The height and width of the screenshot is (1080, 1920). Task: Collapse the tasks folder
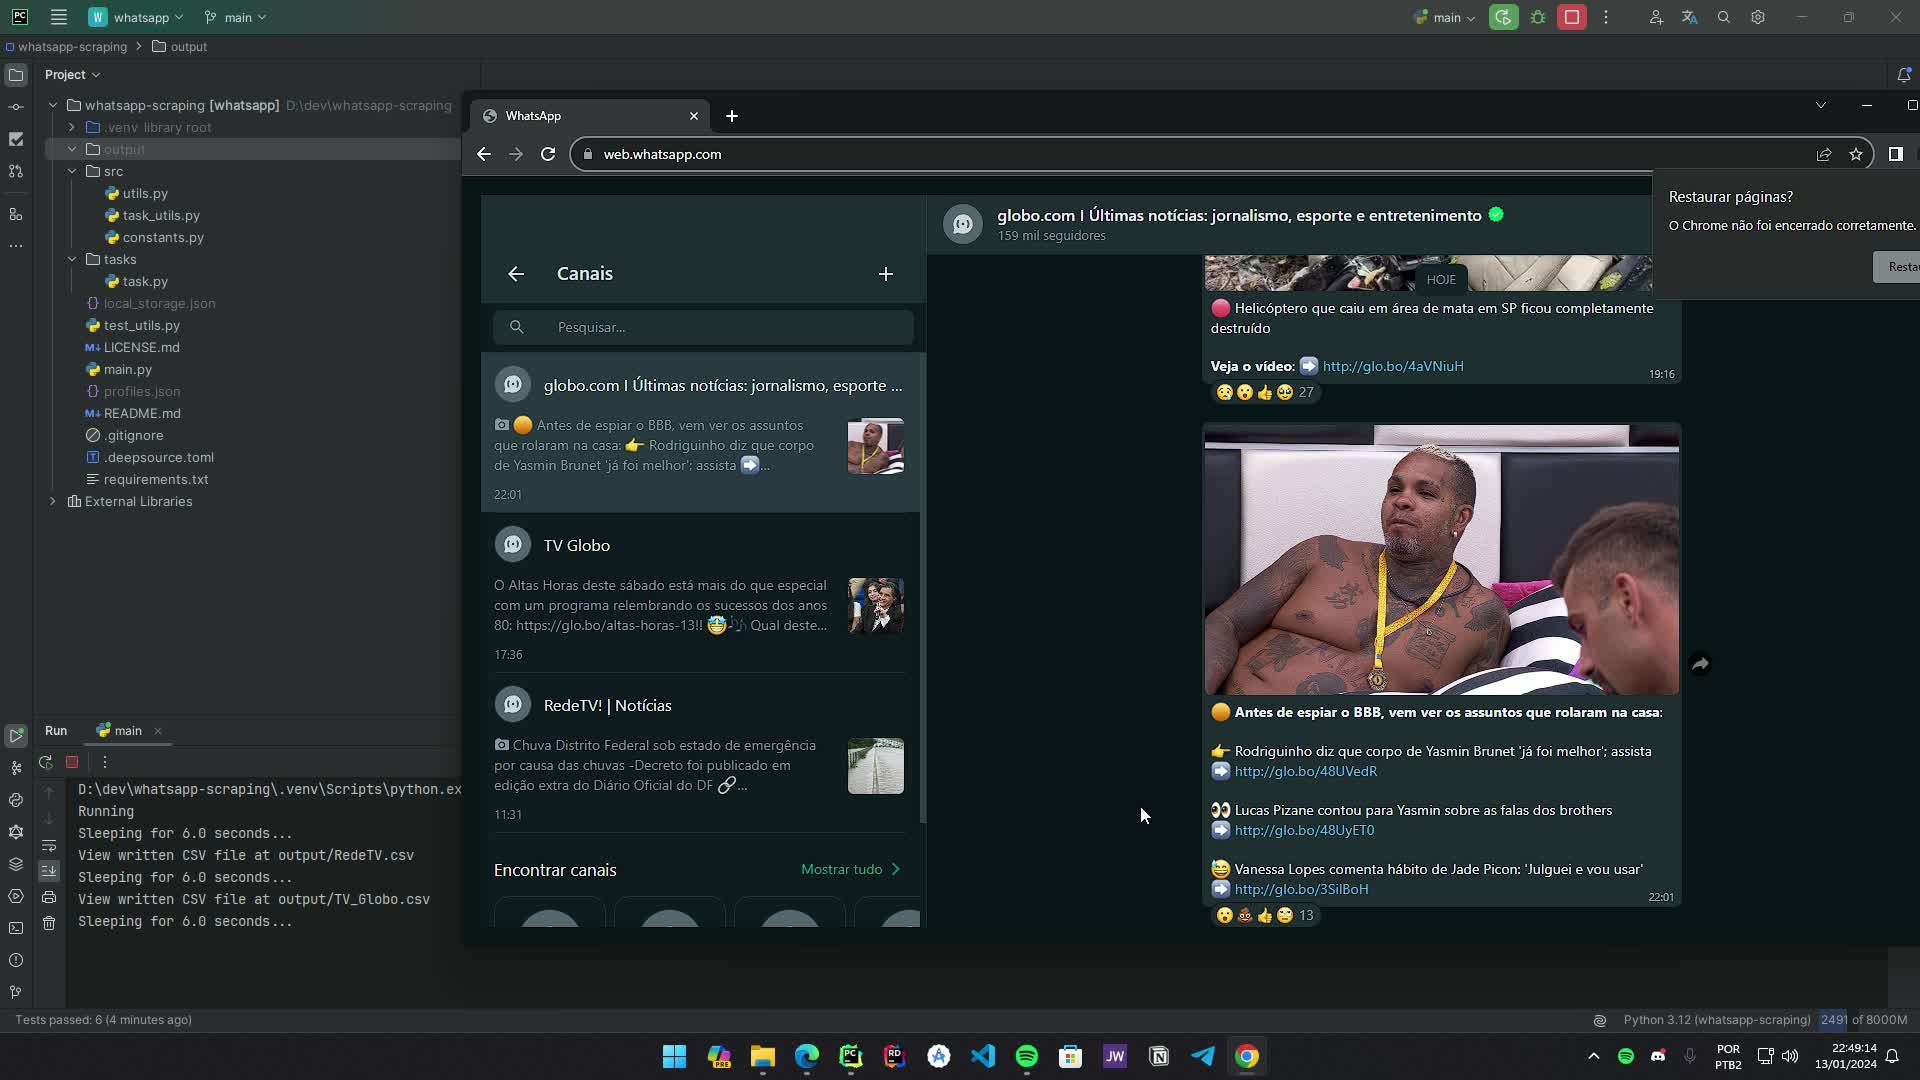72,259
